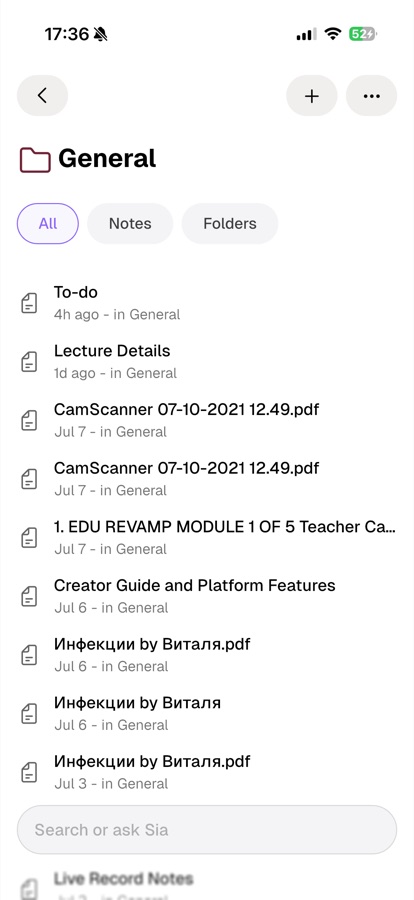
Task: Select the All filter chip
Action: pyautogui.click(x=48, y=223)
